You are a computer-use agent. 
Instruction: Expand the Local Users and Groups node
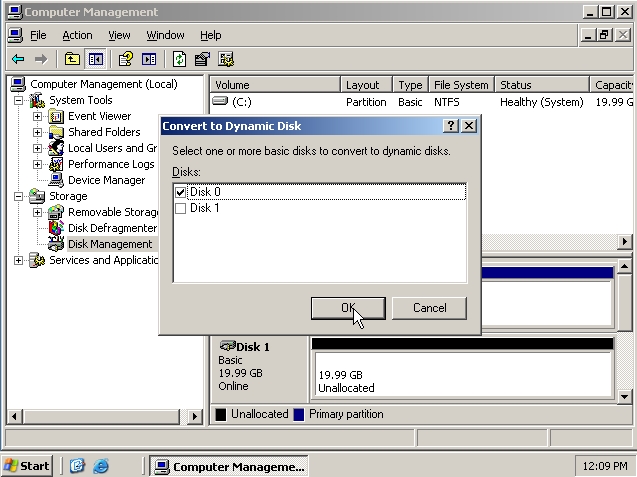tap(37, 148)
